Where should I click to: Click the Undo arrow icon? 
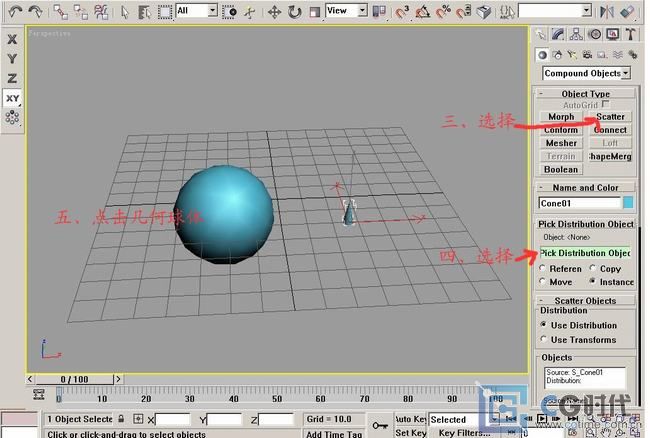coord(14,12)
